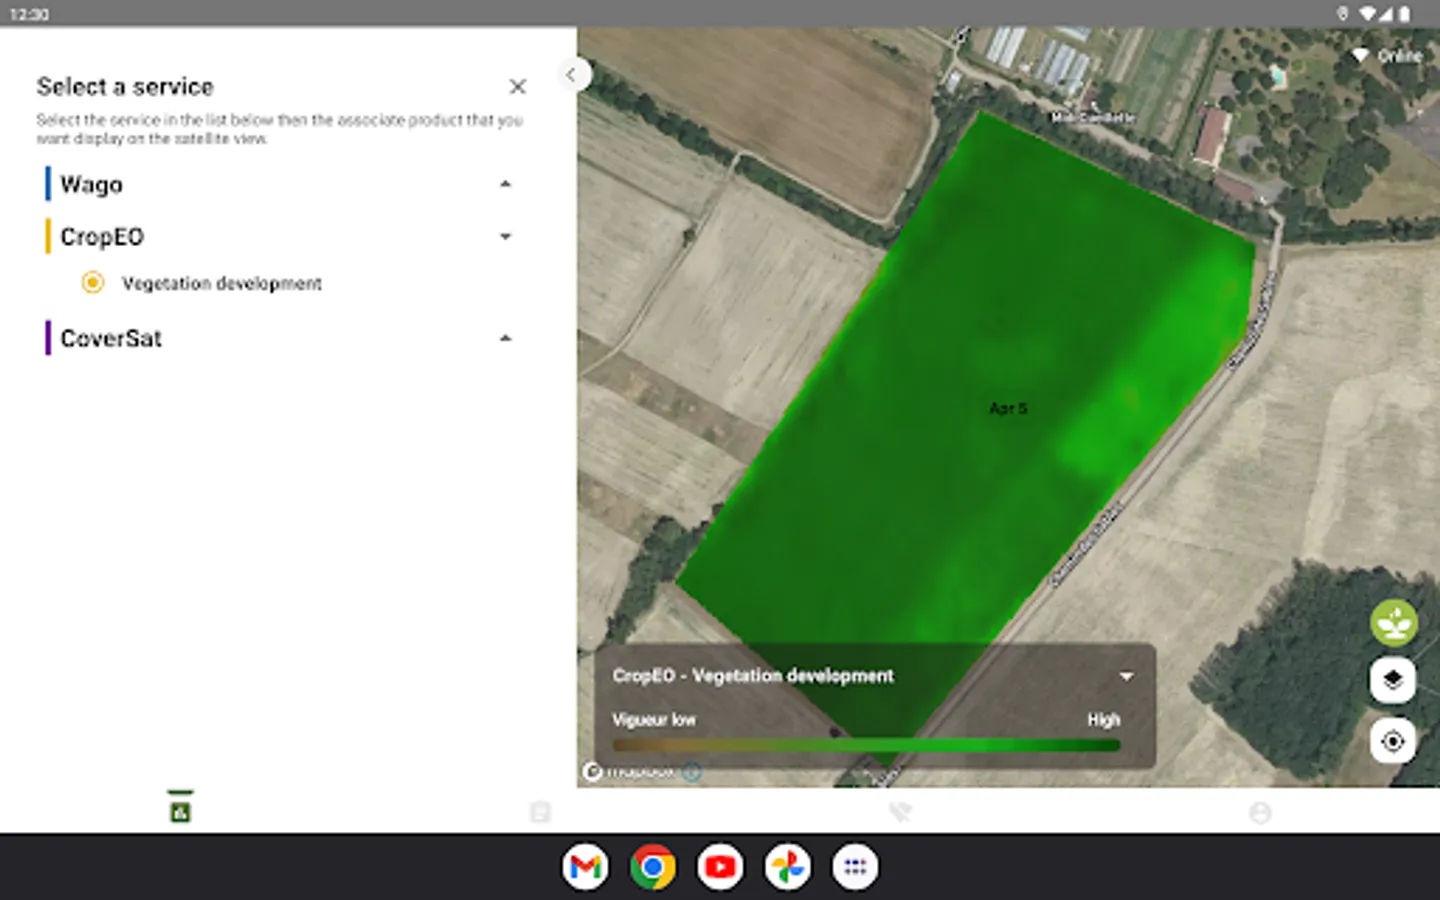Center map on my location
The image size is (1440, 900).
pos(1393,742)
